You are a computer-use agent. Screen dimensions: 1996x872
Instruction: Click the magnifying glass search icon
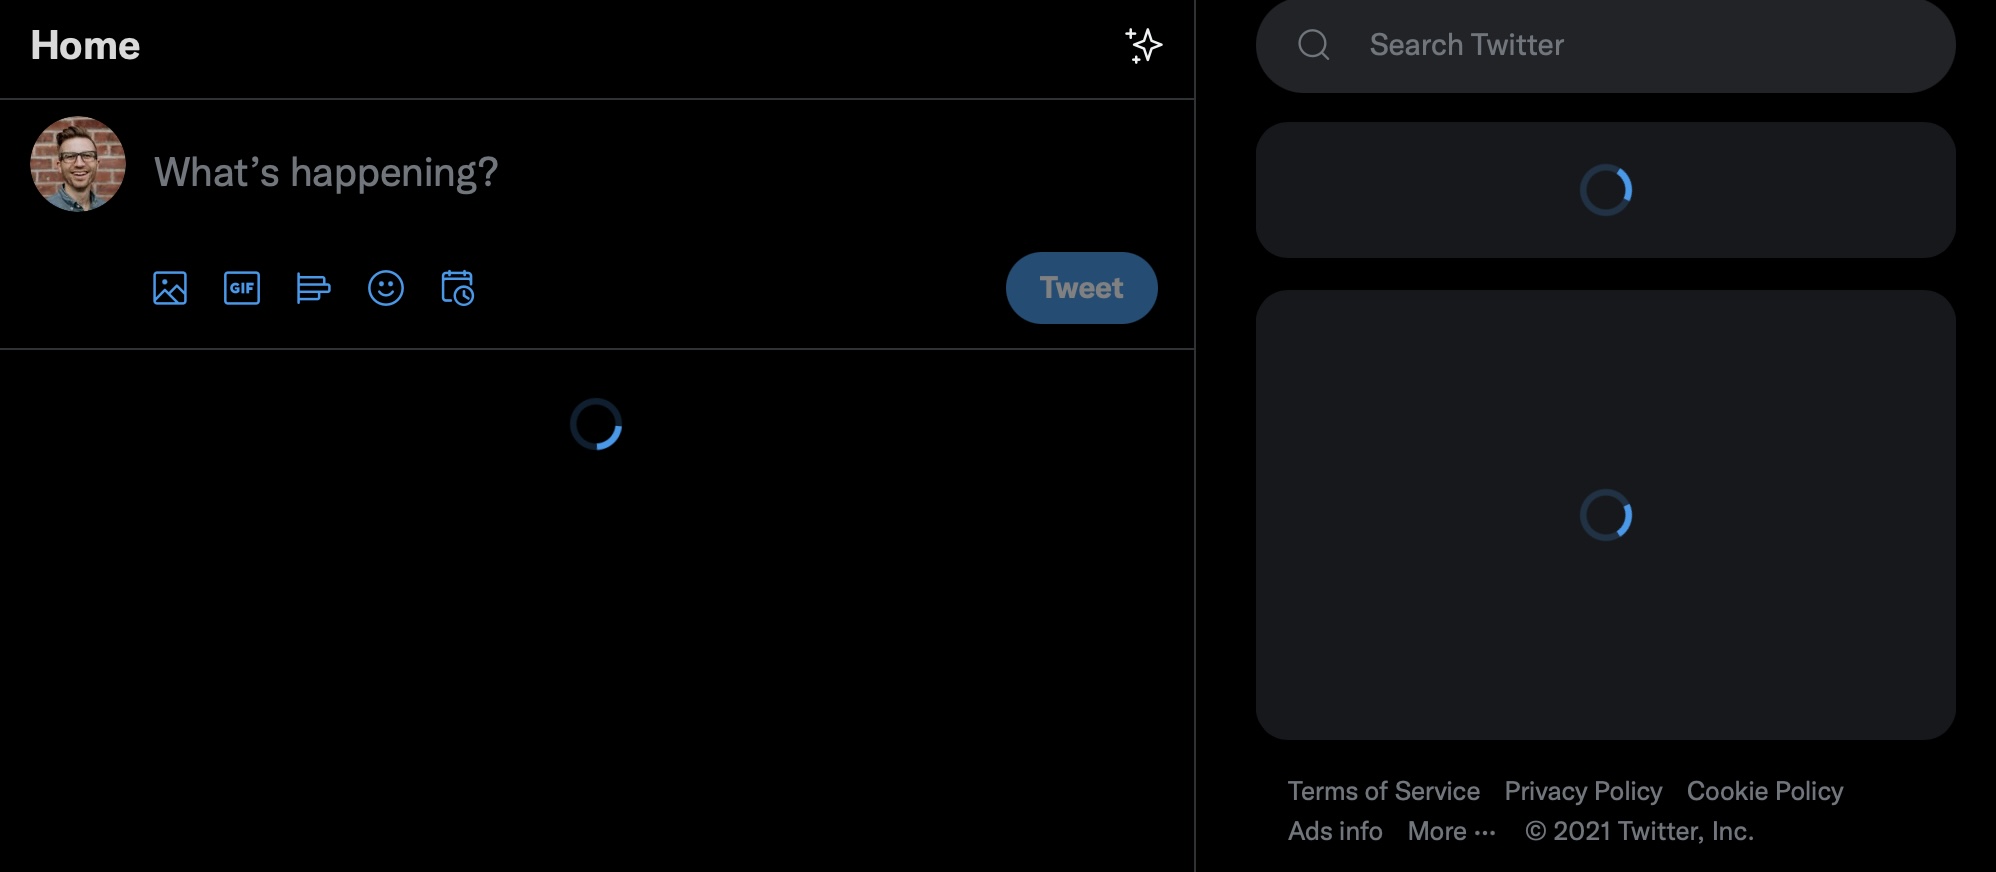1313,45
